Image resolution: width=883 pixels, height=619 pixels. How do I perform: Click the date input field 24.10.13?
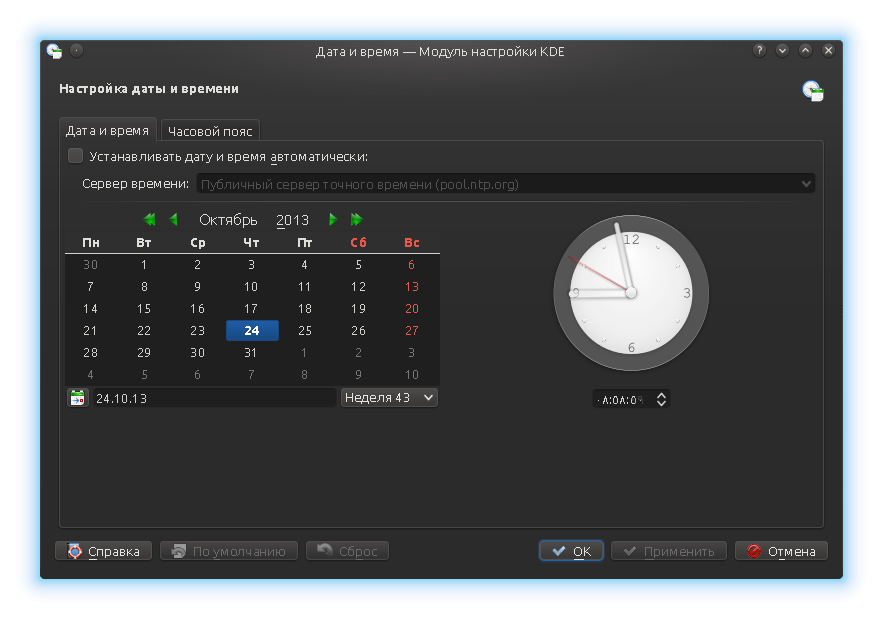215,398
